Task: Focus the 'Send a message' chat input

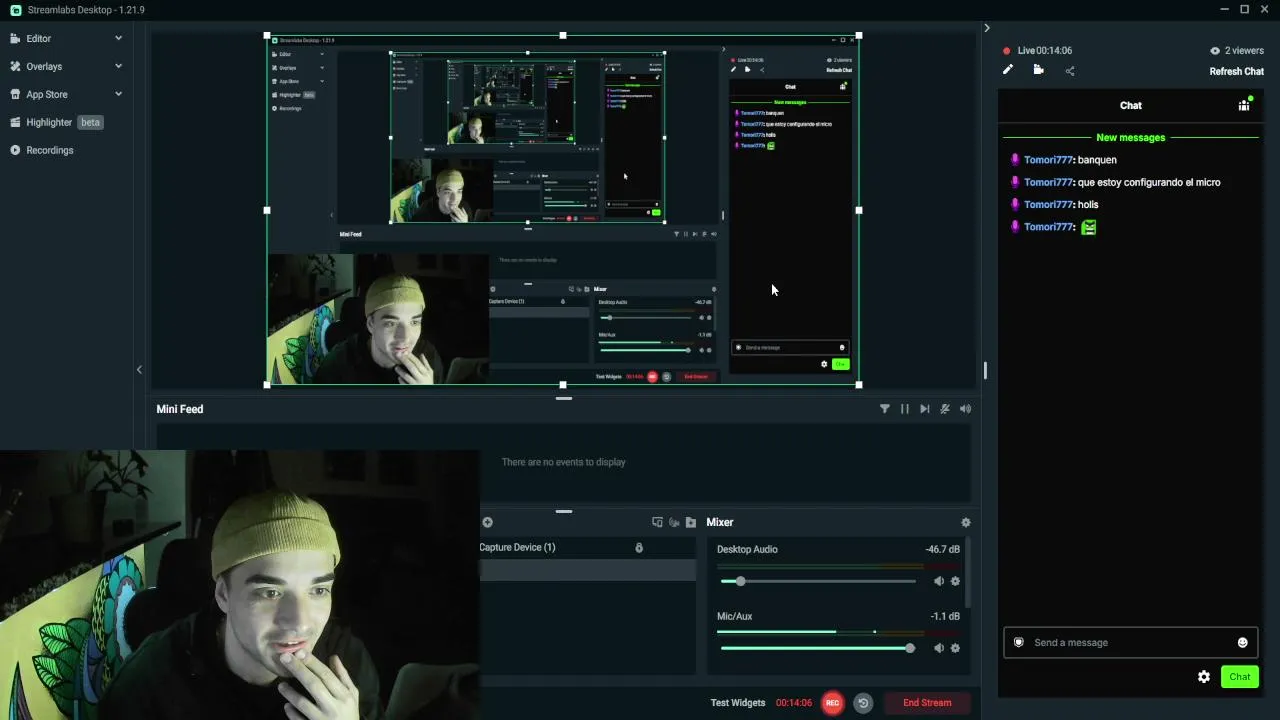Action: point(1130,643)
